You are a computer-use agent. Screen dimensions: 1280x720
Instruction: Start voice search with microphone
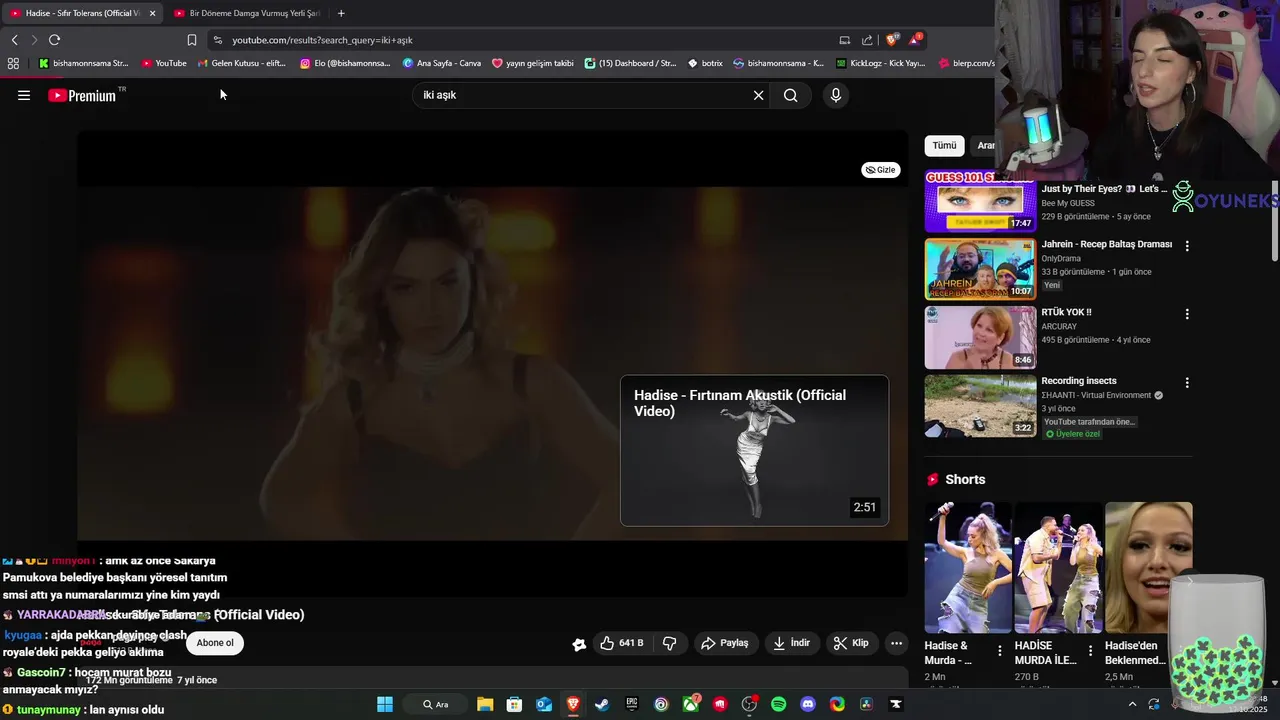pos(836,95)
